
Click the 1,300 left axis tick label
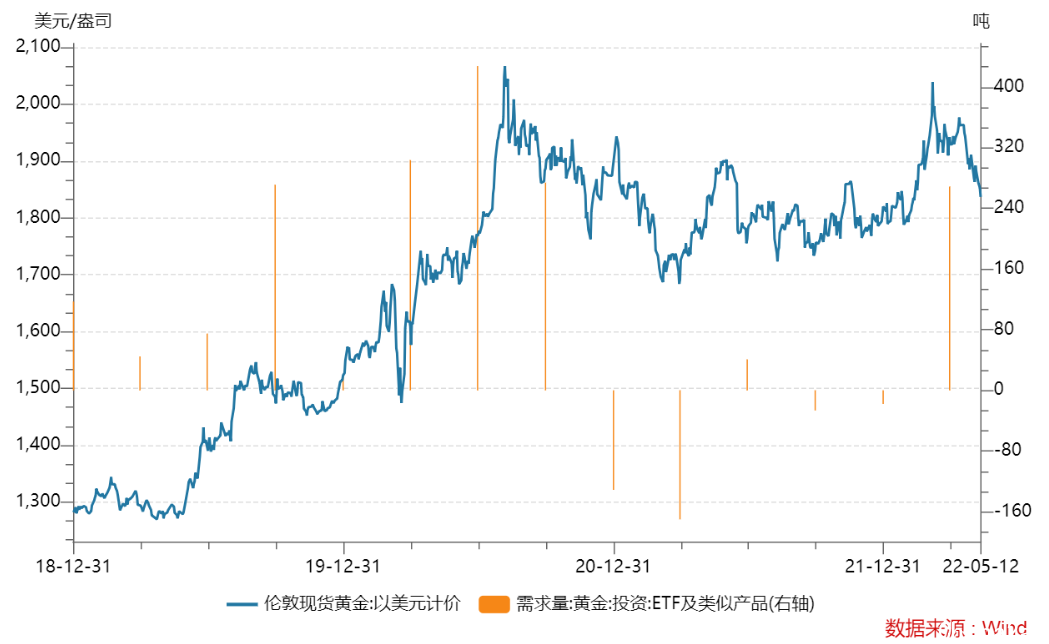(x=38, y=501)
